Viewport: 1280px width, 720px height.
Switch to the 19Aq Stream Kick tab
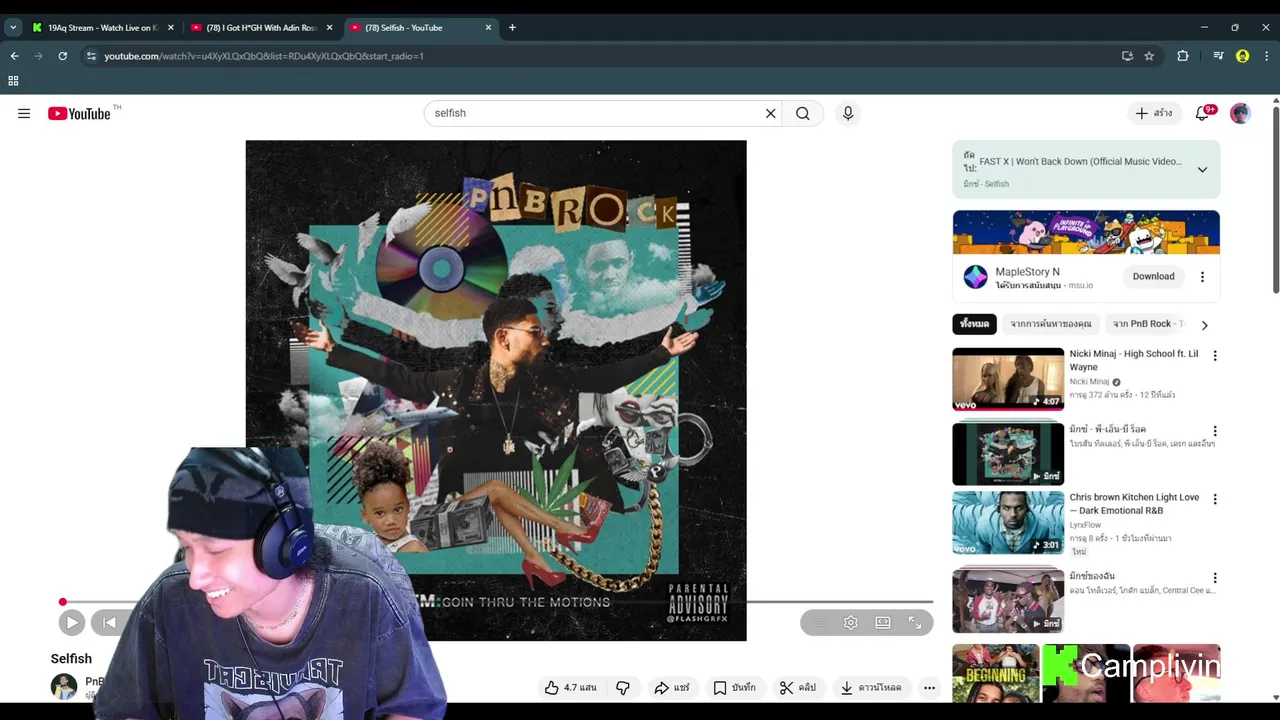[103, 28]
